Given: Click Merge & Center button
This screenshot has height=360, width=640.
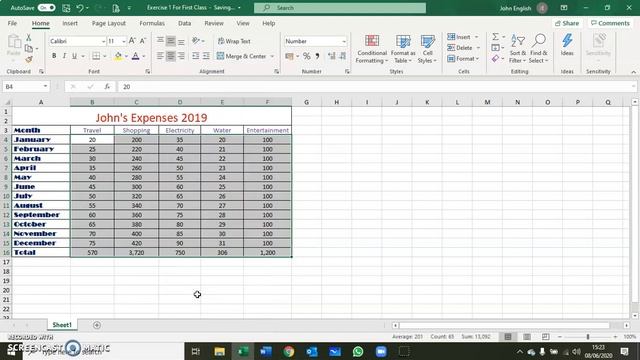Looking at the screenshot, I should point(241,56).
